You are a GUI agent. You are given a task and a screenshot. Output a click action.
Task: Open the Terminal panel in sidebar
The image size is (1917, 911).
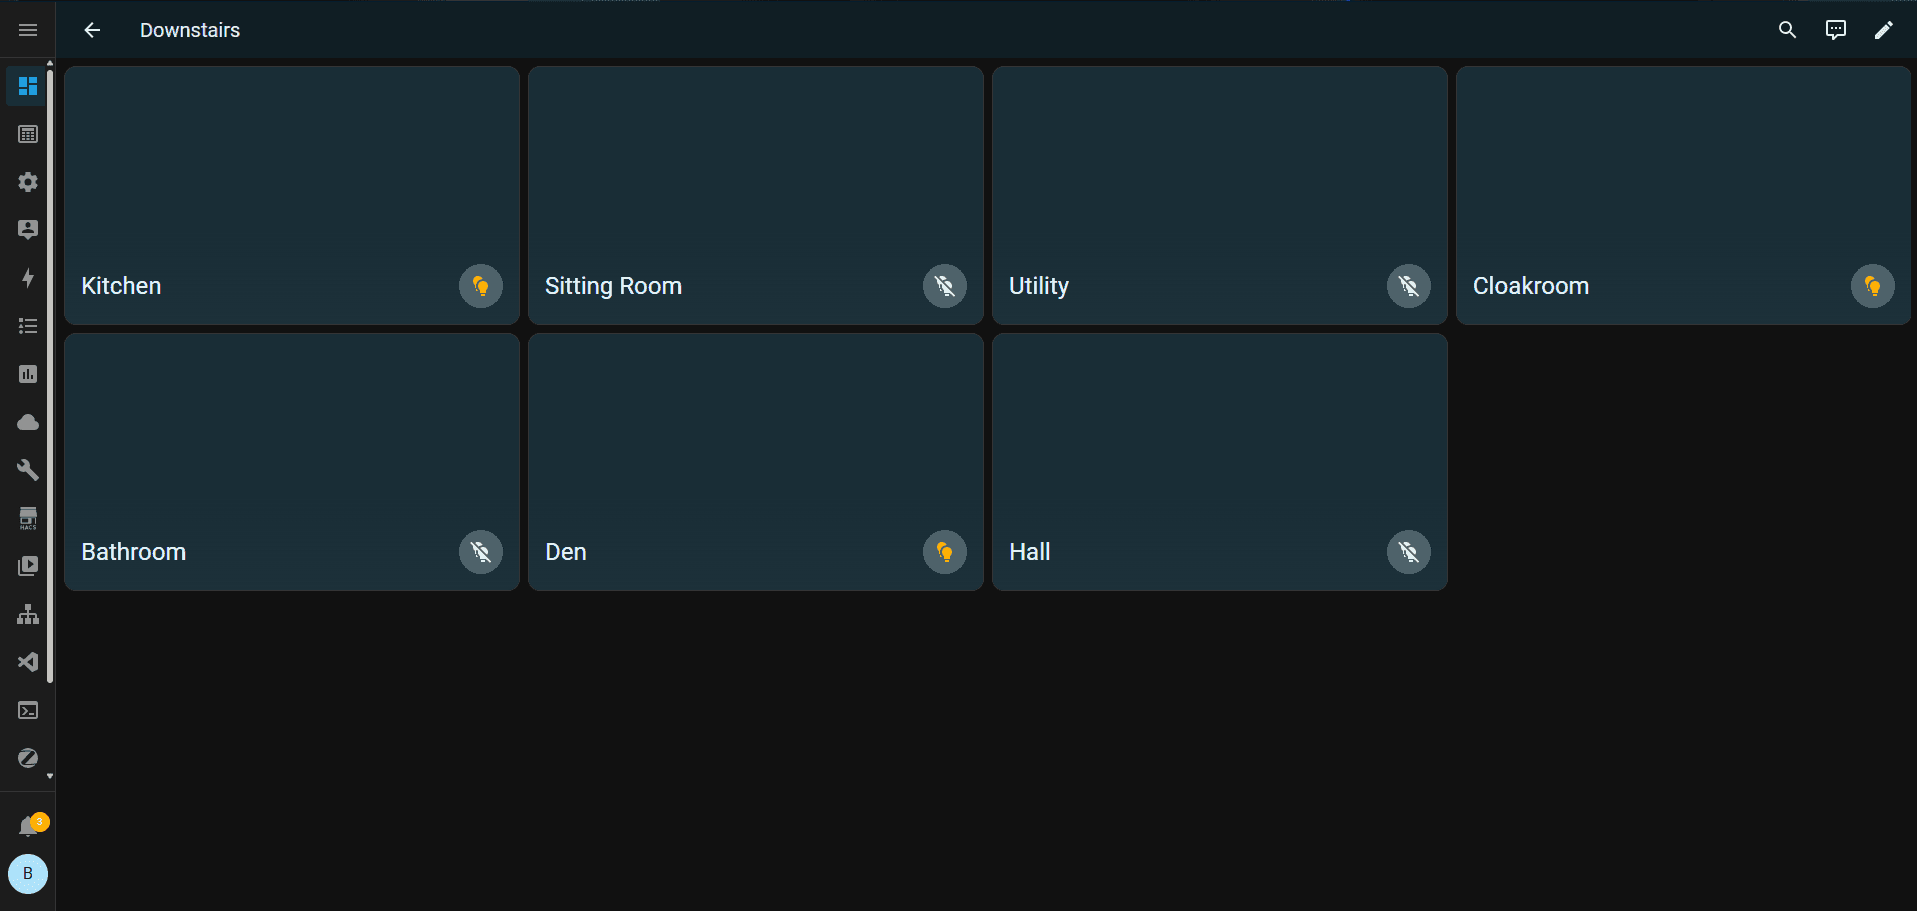click(28, 710)
